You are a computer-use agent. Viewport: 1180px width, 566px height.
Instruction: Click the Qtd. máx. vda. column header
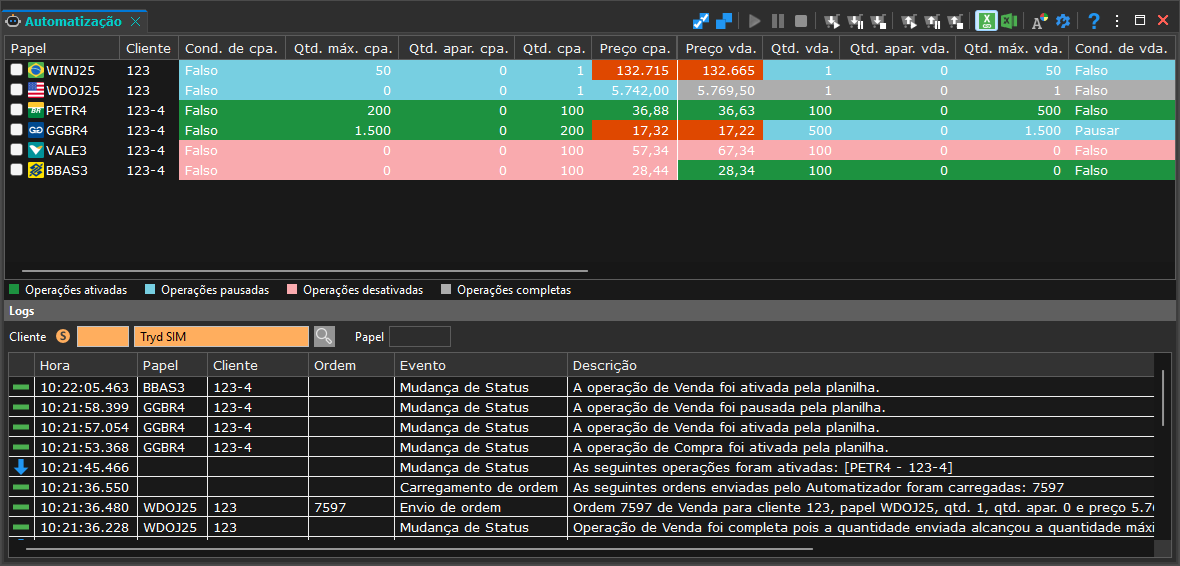[1012, 49]
